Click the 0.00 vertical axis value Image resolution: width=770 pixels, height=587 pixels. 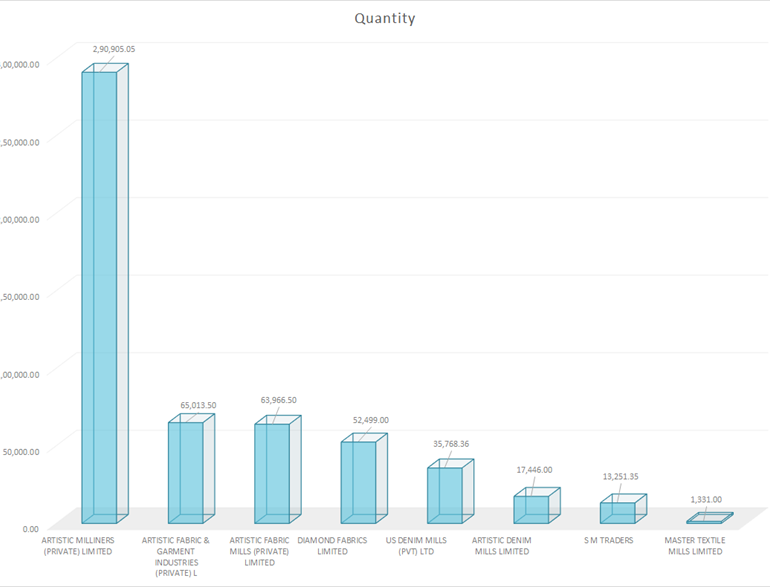pyautogui.click(x=30, y=529)
